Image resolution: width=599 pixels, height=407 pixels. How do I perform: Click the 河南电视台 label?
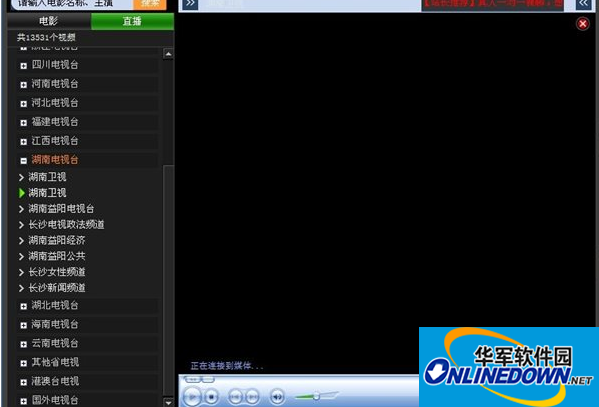[x=55, y=84]
